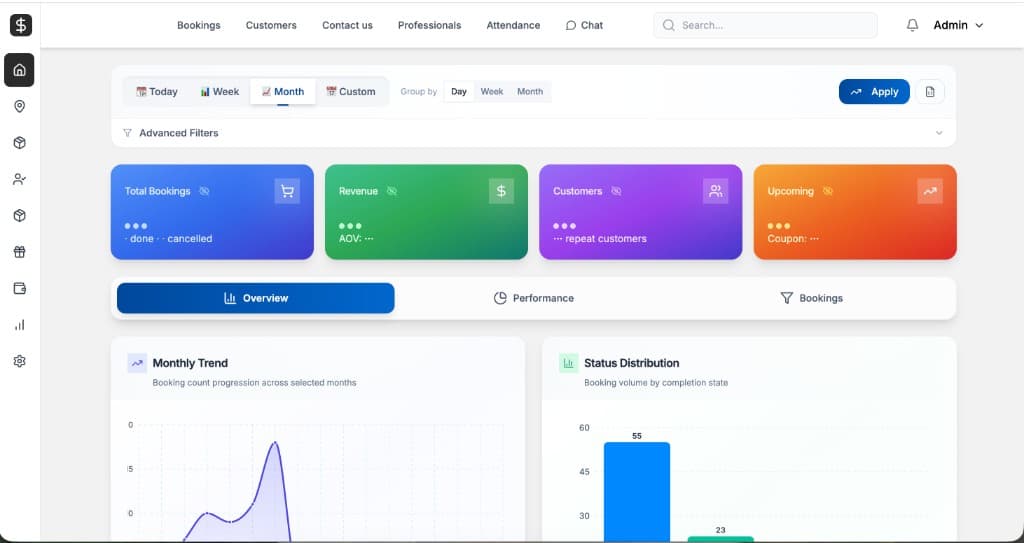Click the search magnifier icon
The image size is (1024, 543).
coord(668,25)
